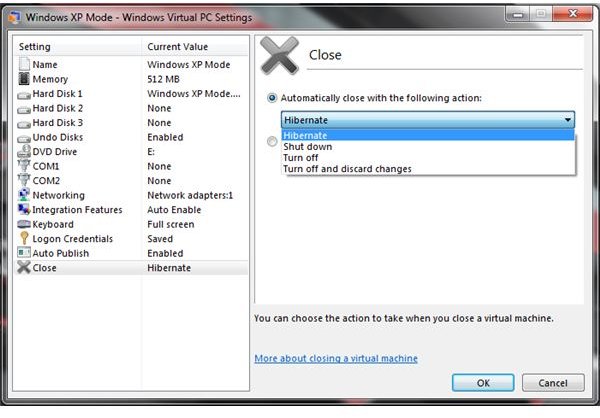This screenshot has height=418, width=600.
Task: Select 'Automatically close with the following action' radio
Action: (272, 98)
